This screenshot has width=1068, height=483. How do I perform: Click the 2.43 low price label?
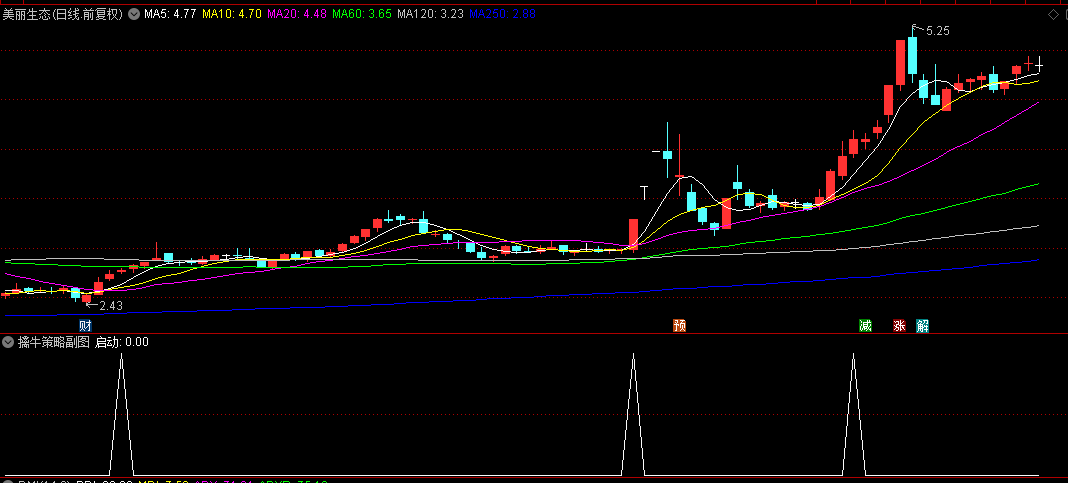tap(111, 306)
